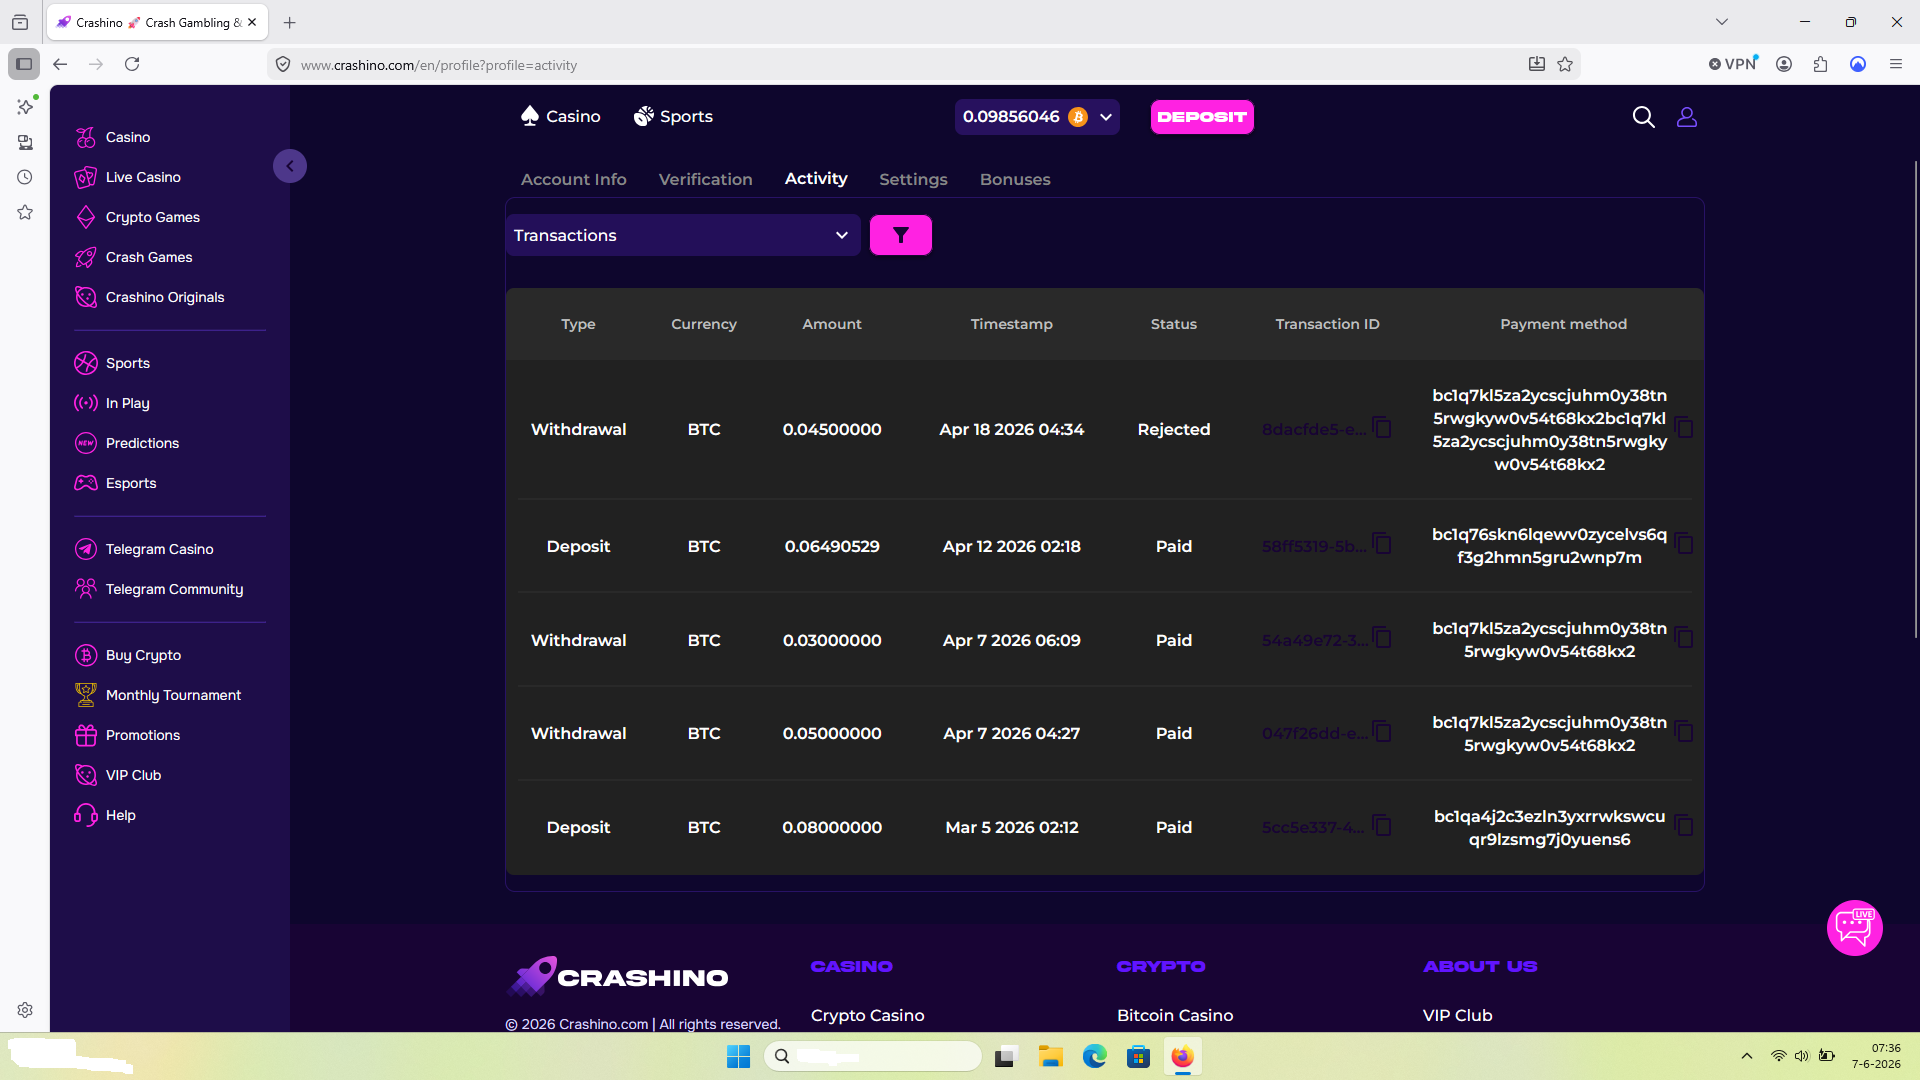Open Microsoft Edge from the taskbar
Screen dimensions: 1920x1080
pyautogui.click(x=1094, y=1057)
